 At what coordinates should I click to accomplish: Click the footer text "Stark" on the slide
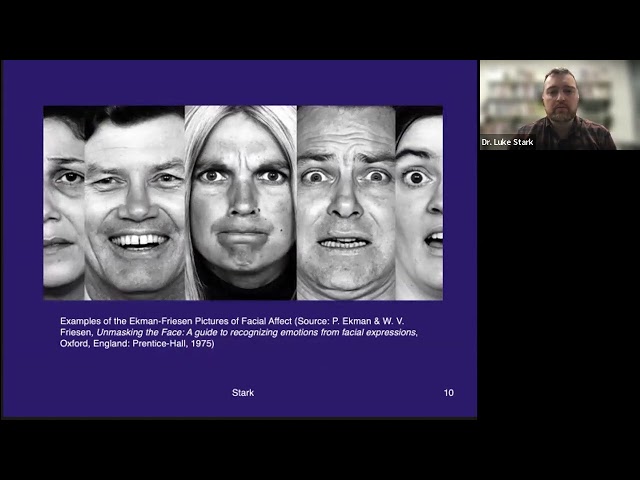243,393
